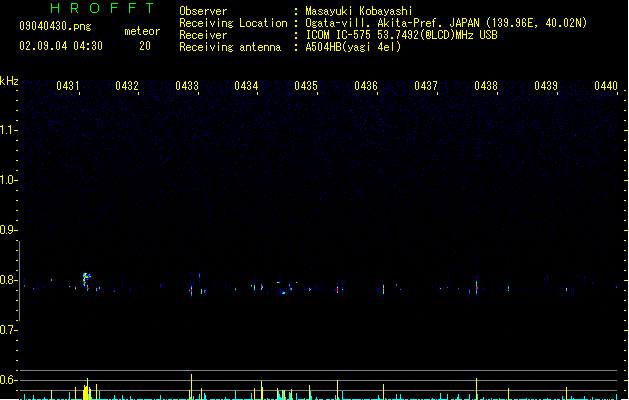The height and width of the screenshot is (400, 629).
Task: Click the vertical gray frequency range bar
Action: point(19,281)
